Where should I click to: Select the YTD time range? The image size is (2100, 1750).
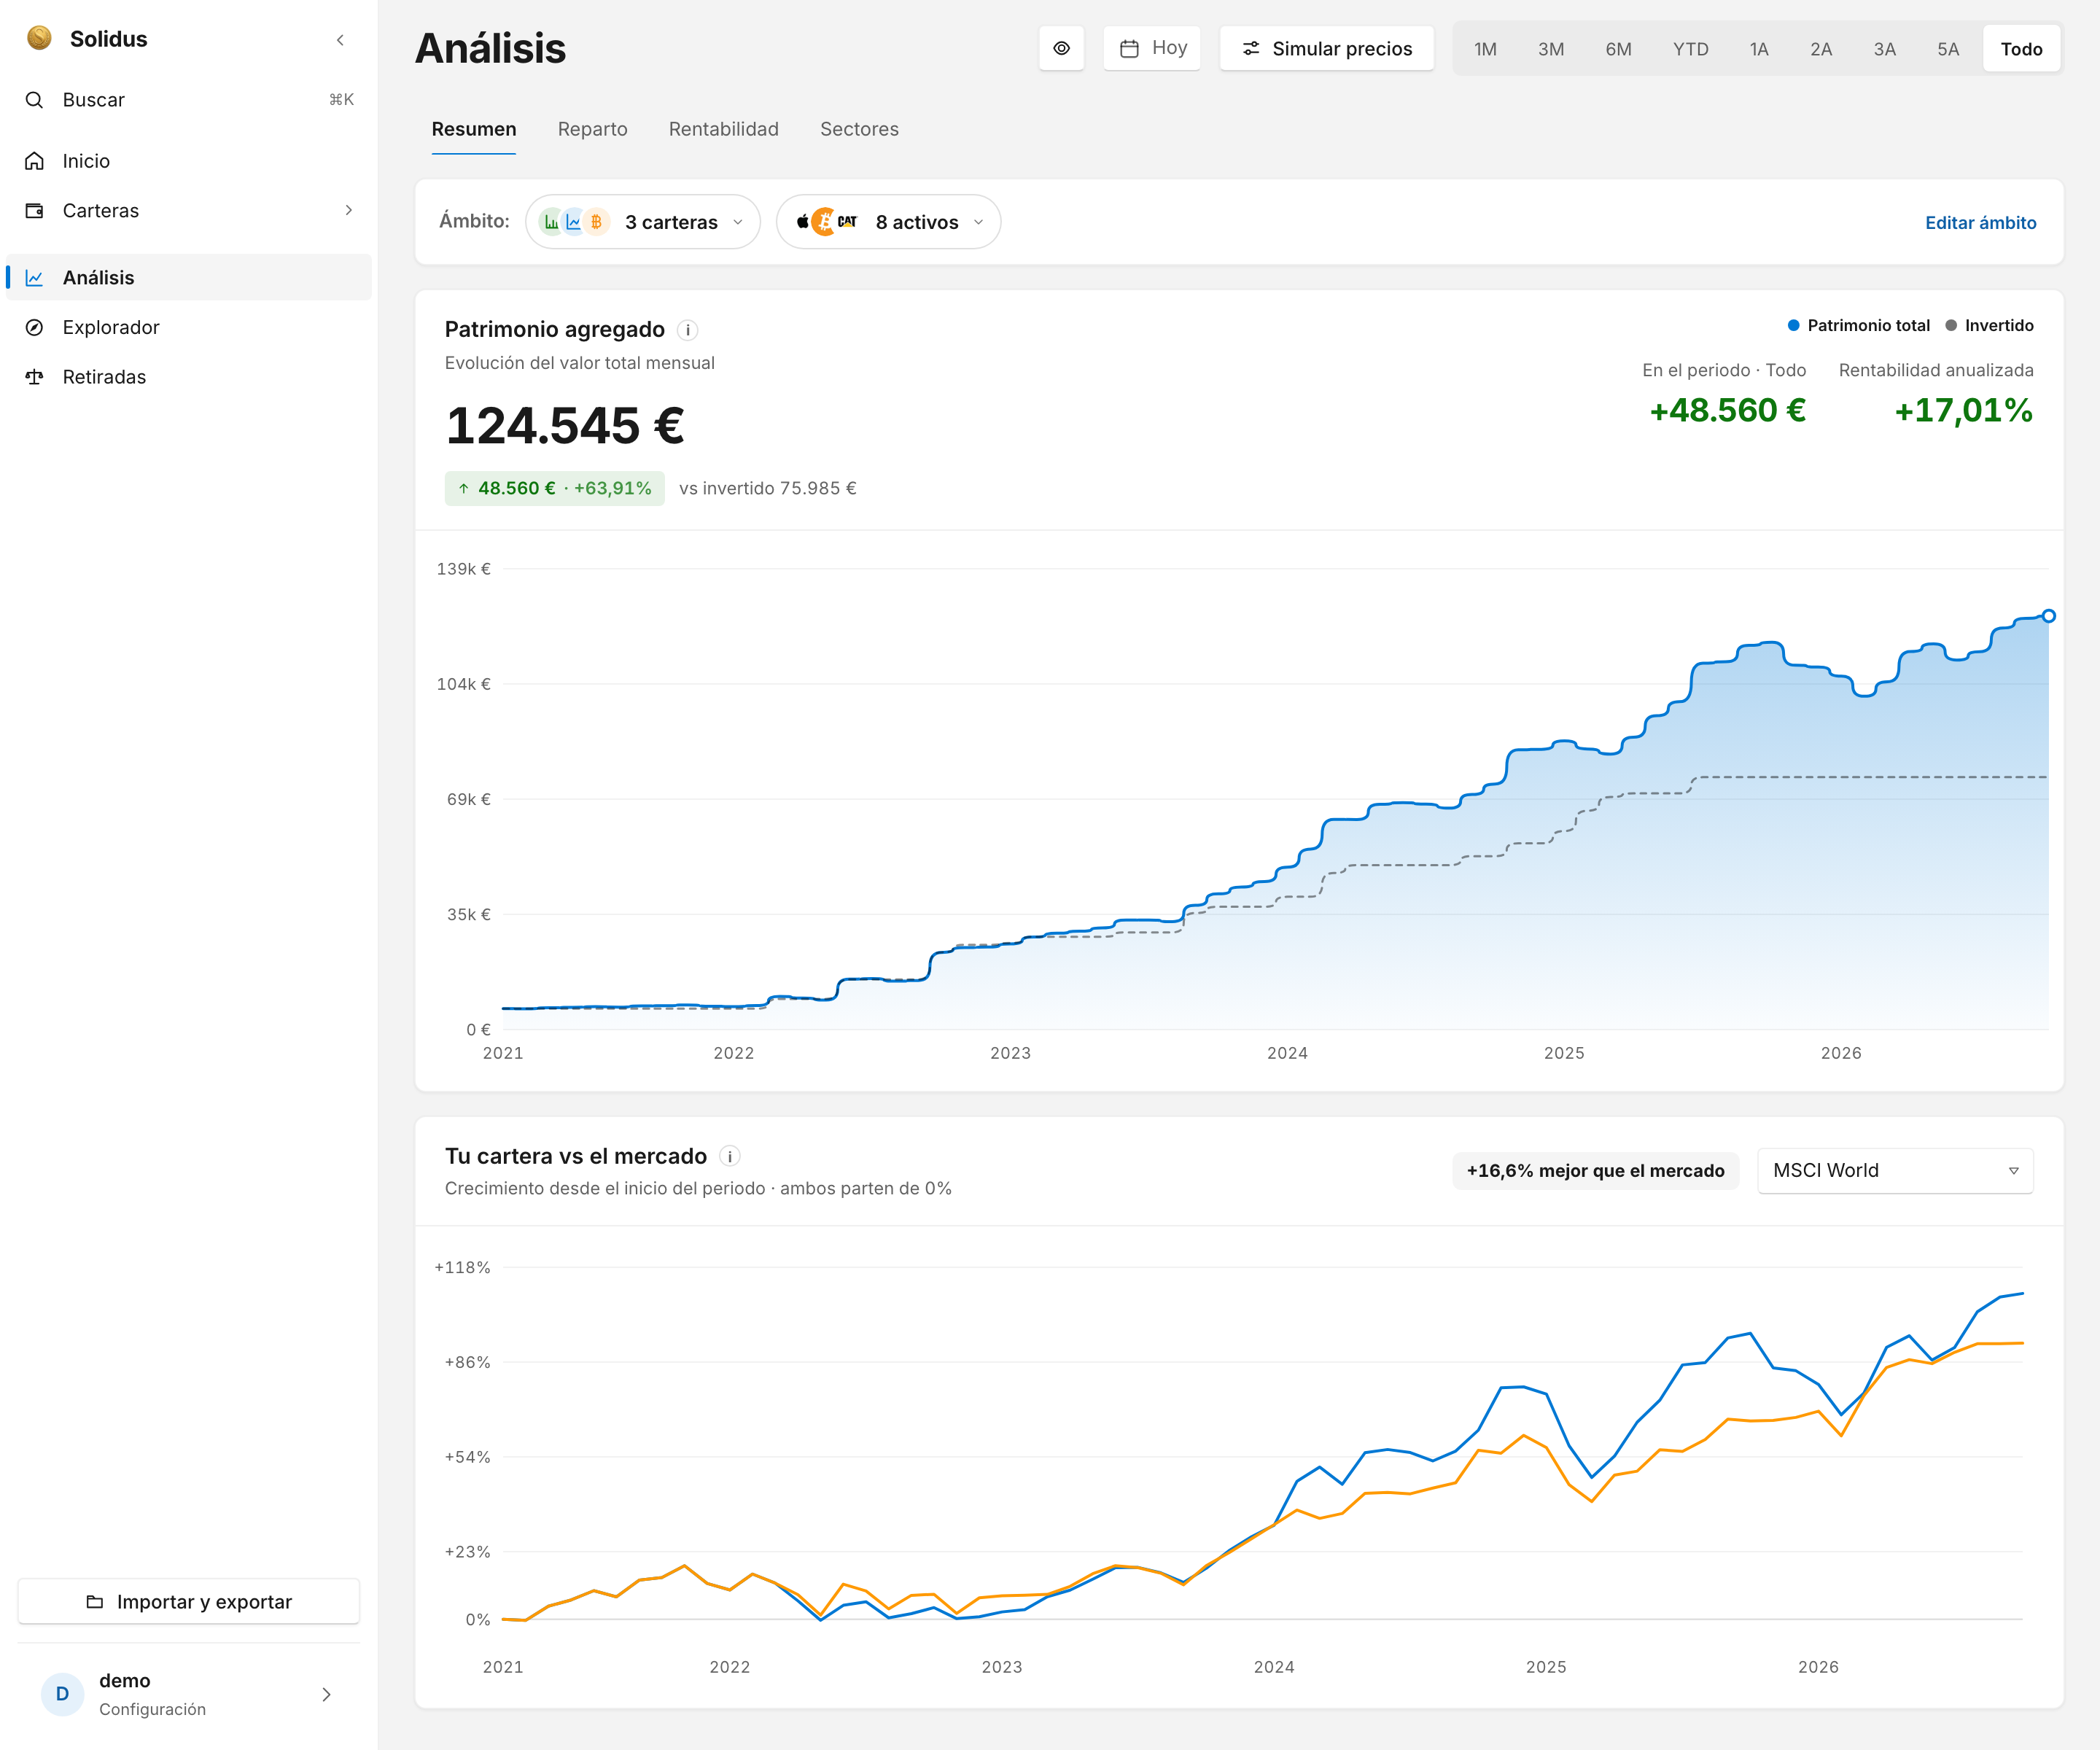coord(1690,49)
